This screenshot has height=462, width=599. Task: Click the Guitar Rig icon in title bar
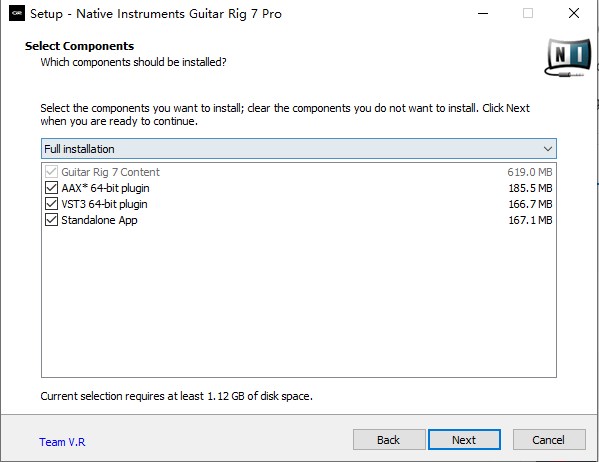coord(16,13)
